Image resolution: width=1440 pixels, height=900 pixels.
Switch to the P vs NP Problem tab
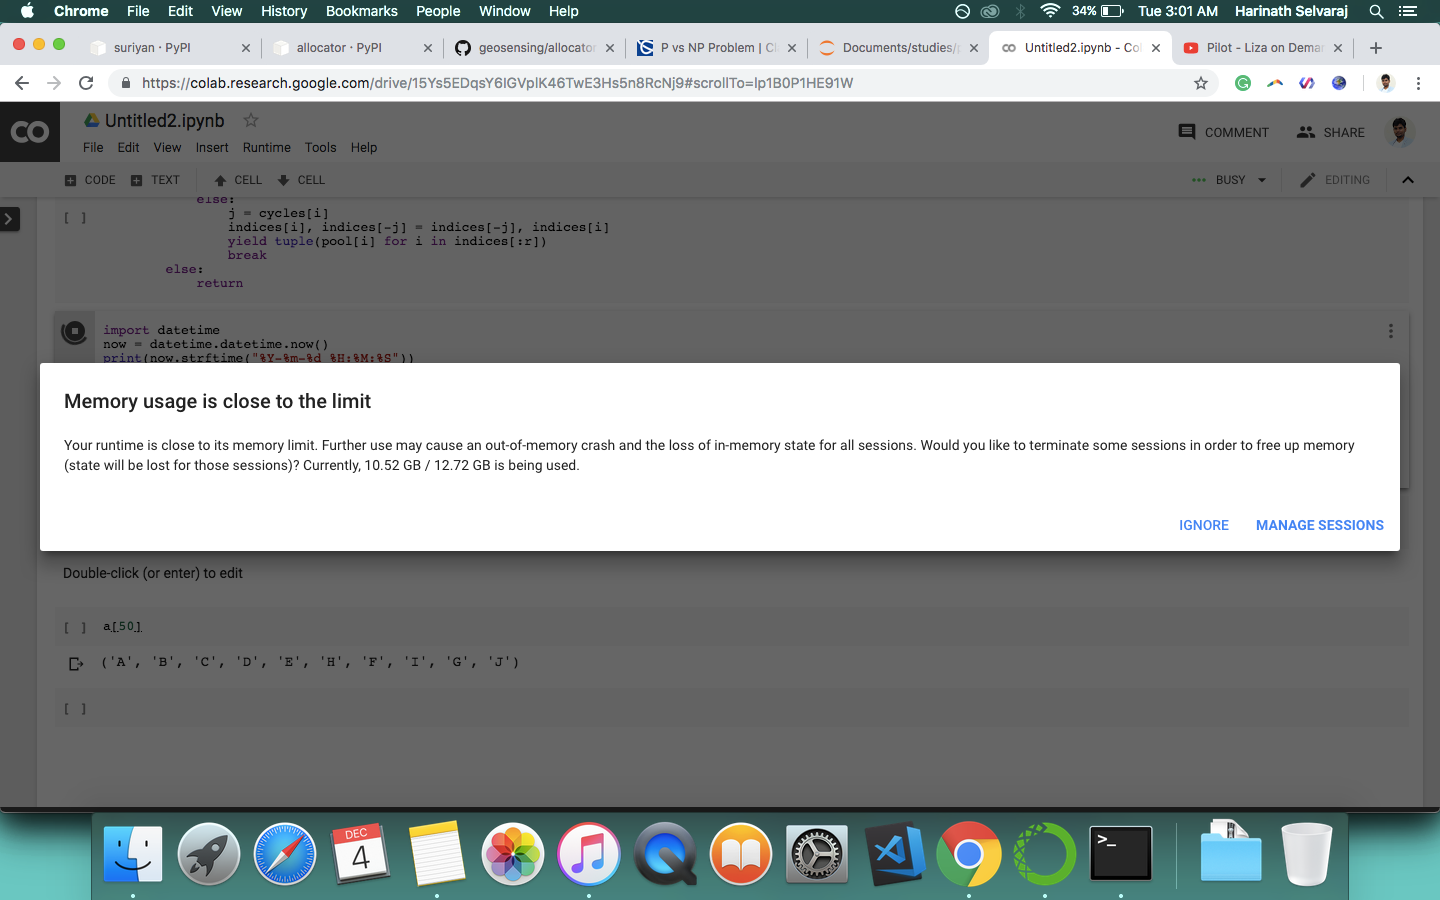click(718, 47)
